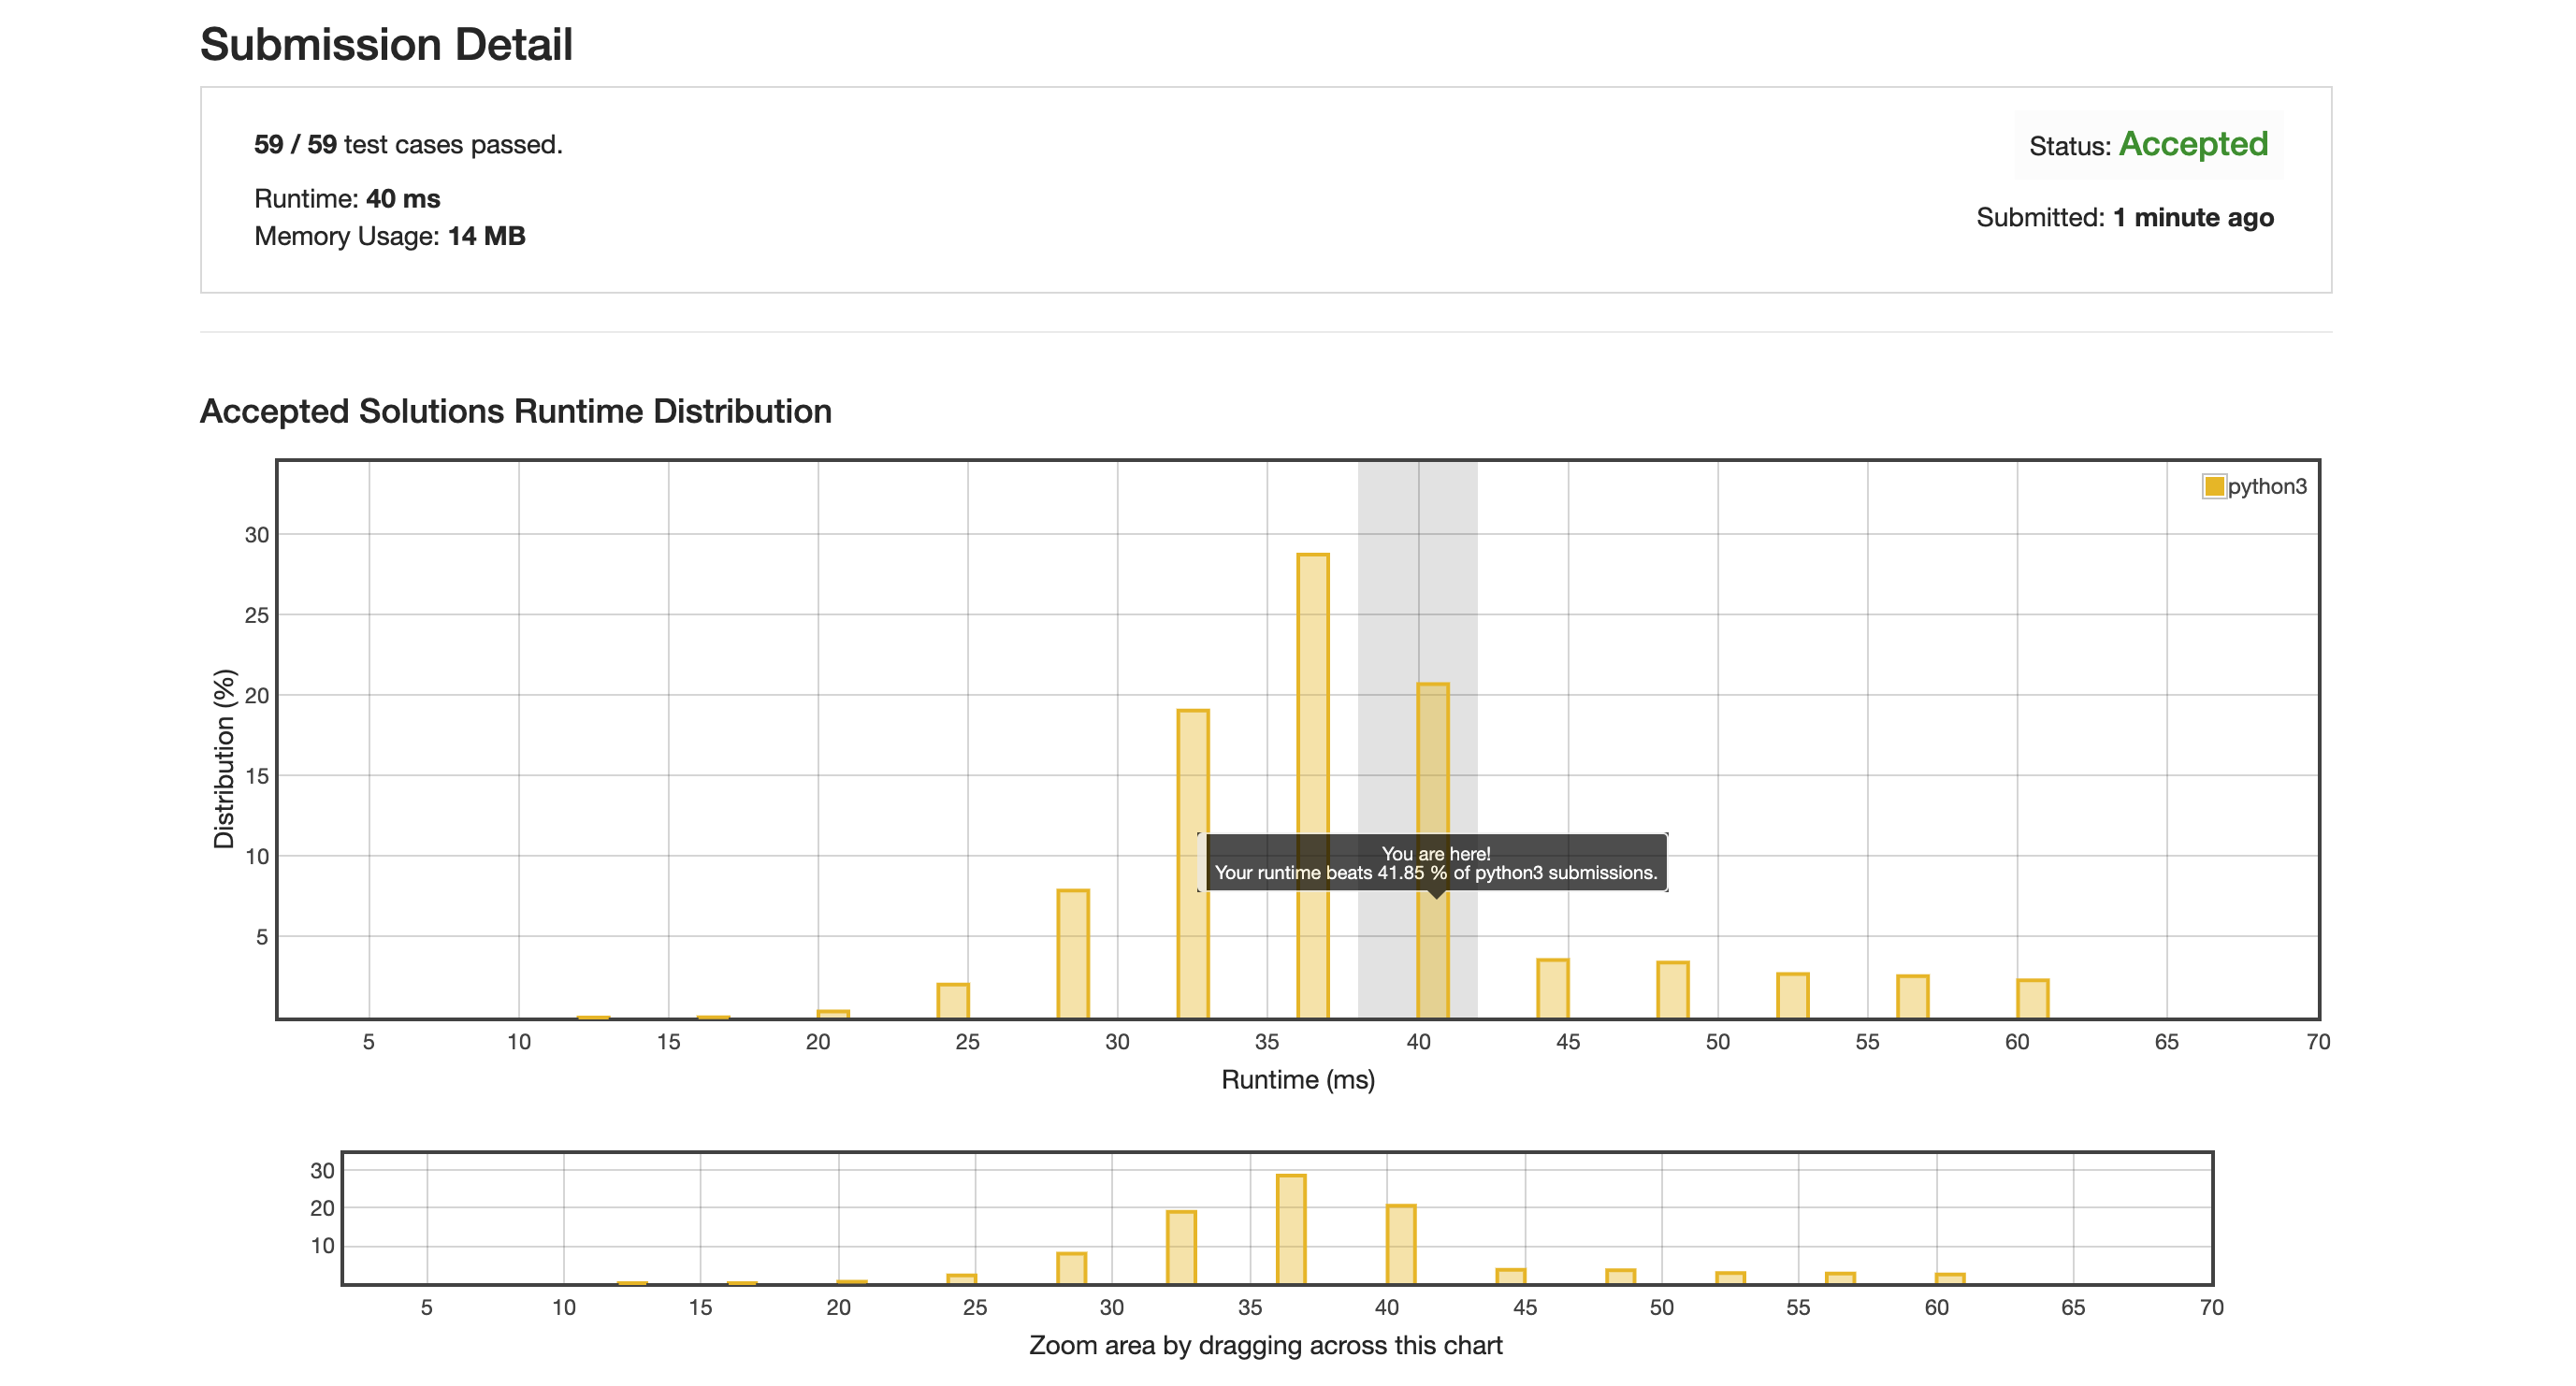Click the highlighted 40 ms runtime bar

tap(1432, 760)
